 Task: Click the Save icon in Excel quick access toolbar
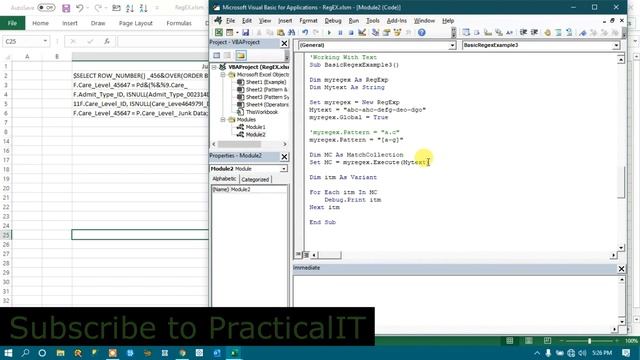pos(66,8)
